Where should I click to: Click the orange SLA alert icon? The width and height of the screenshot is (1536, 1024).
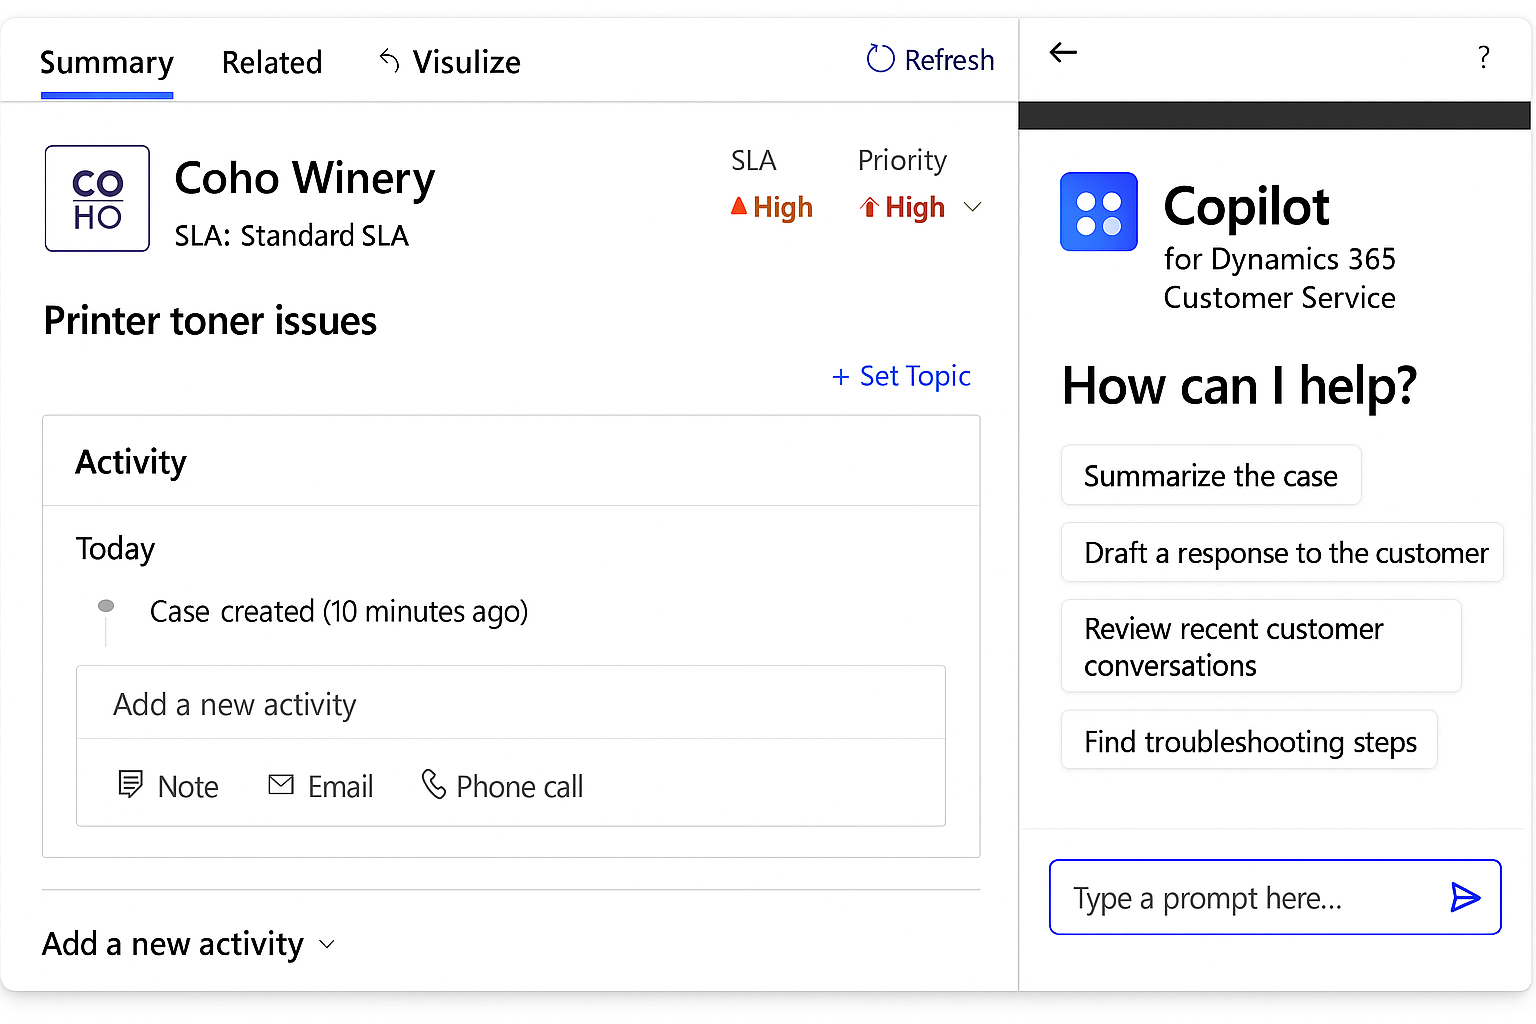[x=739, y=206]
